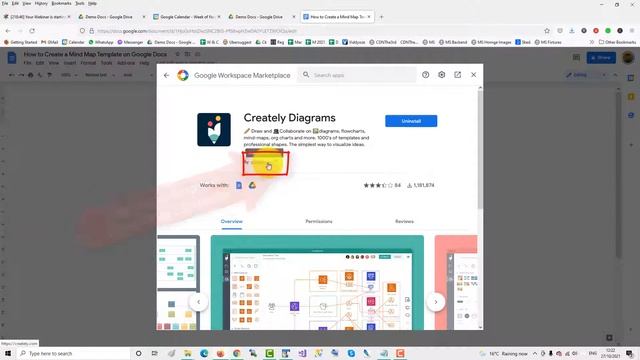The width and height of the screenshot is (640, 360).
Task: Open the notification center icon
Action: (630, 353)
